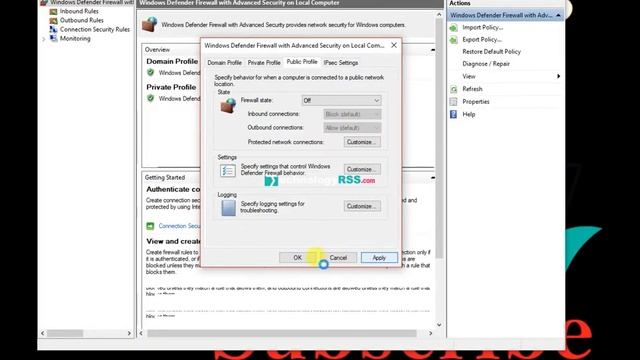Click Export Policy in Actions pane
This screenshot has width=640, height=360.
(482, 40)
